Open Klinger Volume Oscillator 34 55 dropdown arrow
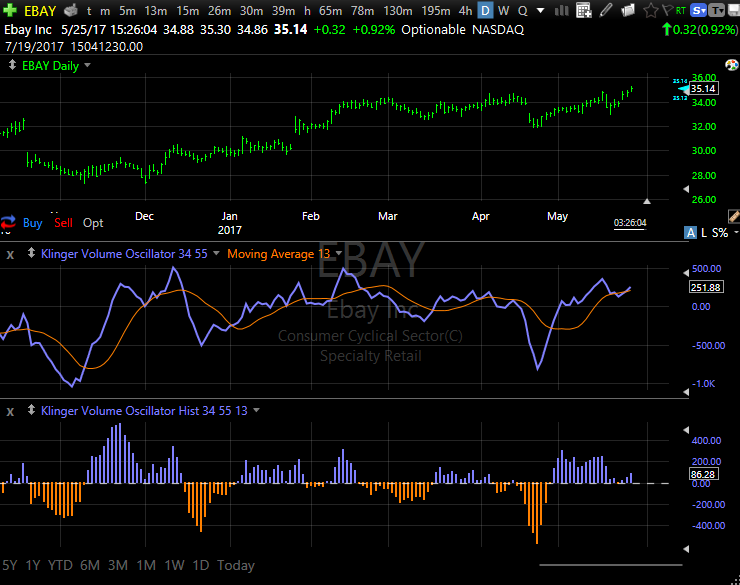Screen dimensions: 740x585 (216, 253)
